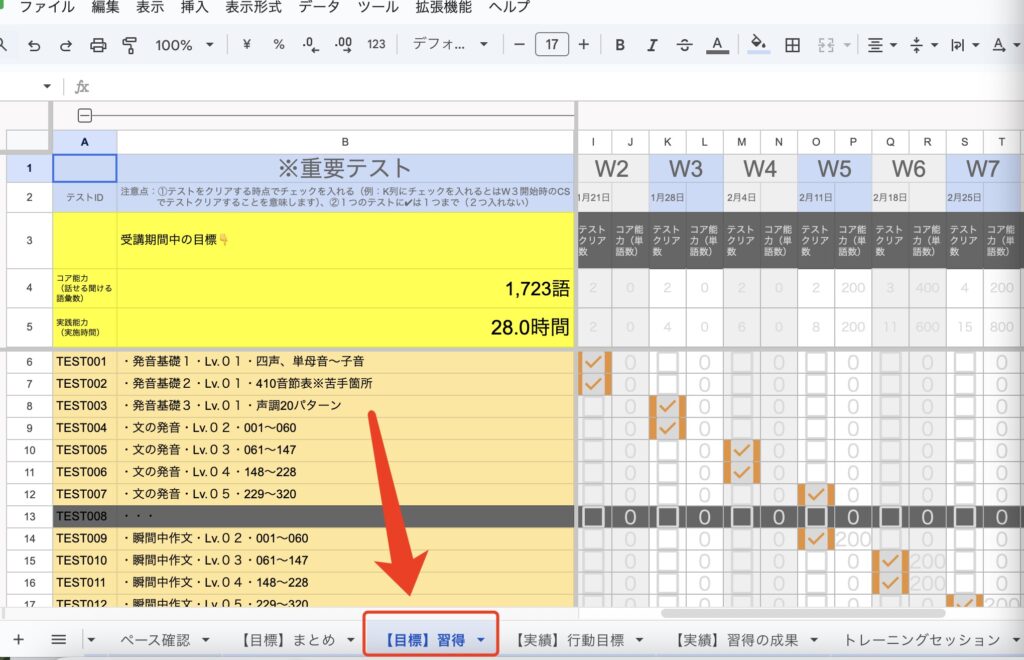Screen dimensions: 1024x660
Task: Open the font family dropdown
Action: 450,45
